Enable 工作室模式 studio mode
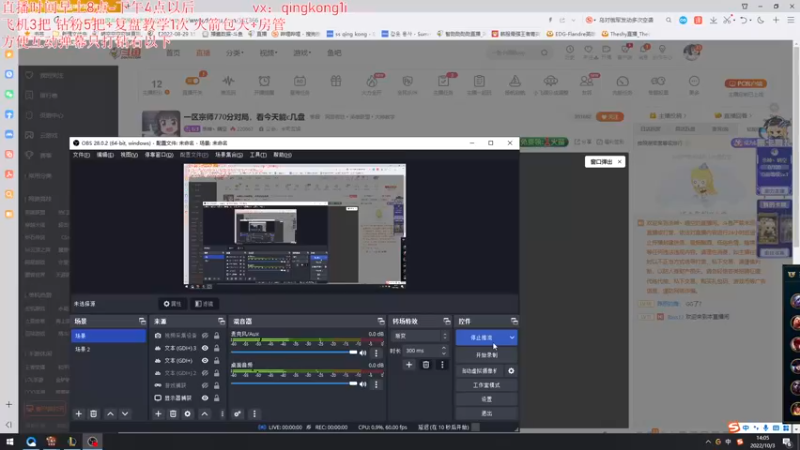The height and width of the screenshot is (450, 800). click(x=487, y=385)
